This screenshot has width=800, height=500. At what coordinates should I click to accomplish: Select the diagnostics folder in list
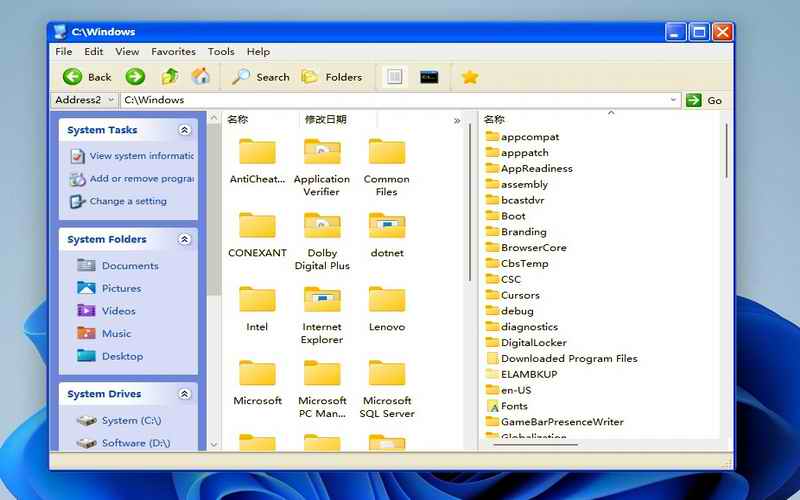521,327
